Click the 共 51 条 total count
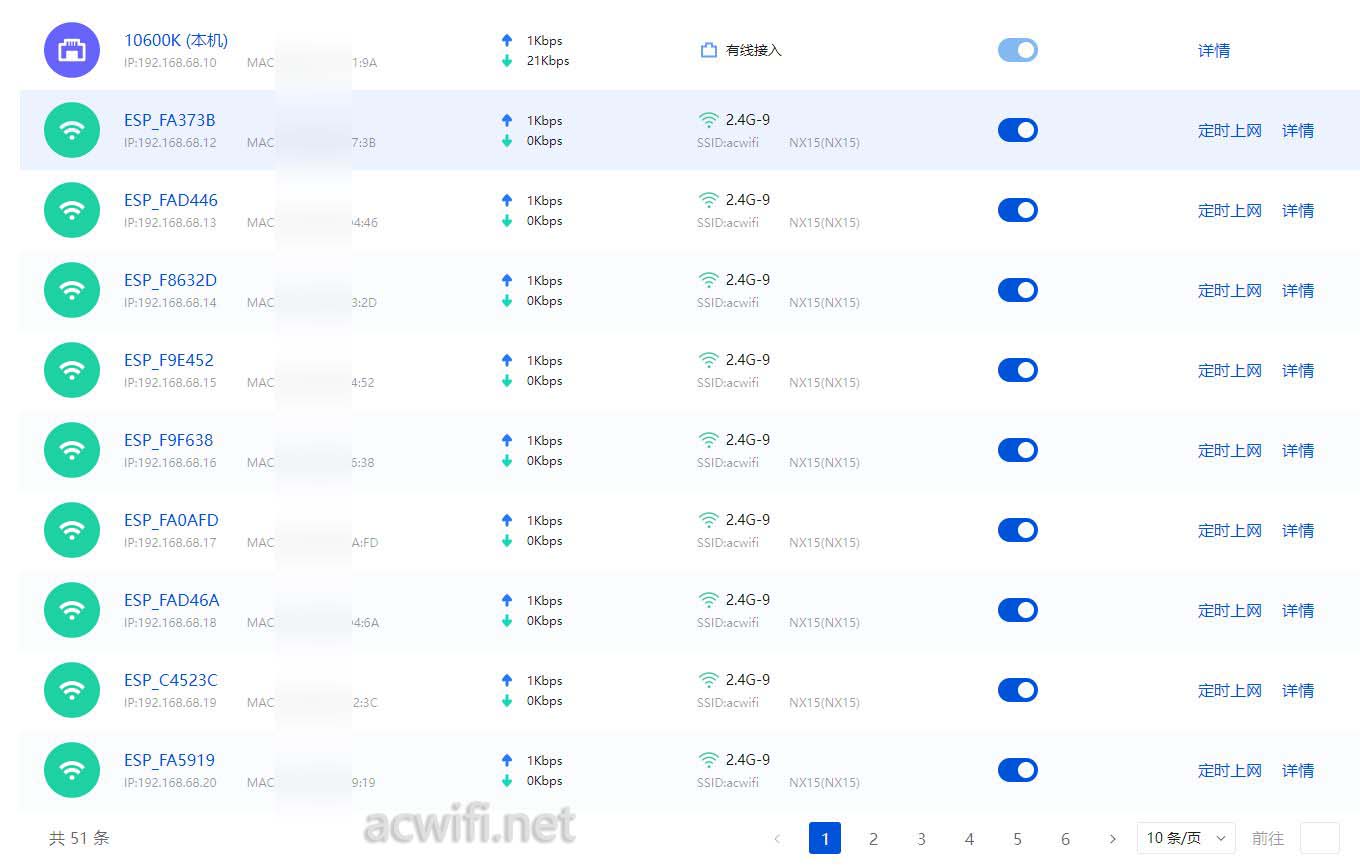Screen dimensions: 1360x867 (79, 838)
